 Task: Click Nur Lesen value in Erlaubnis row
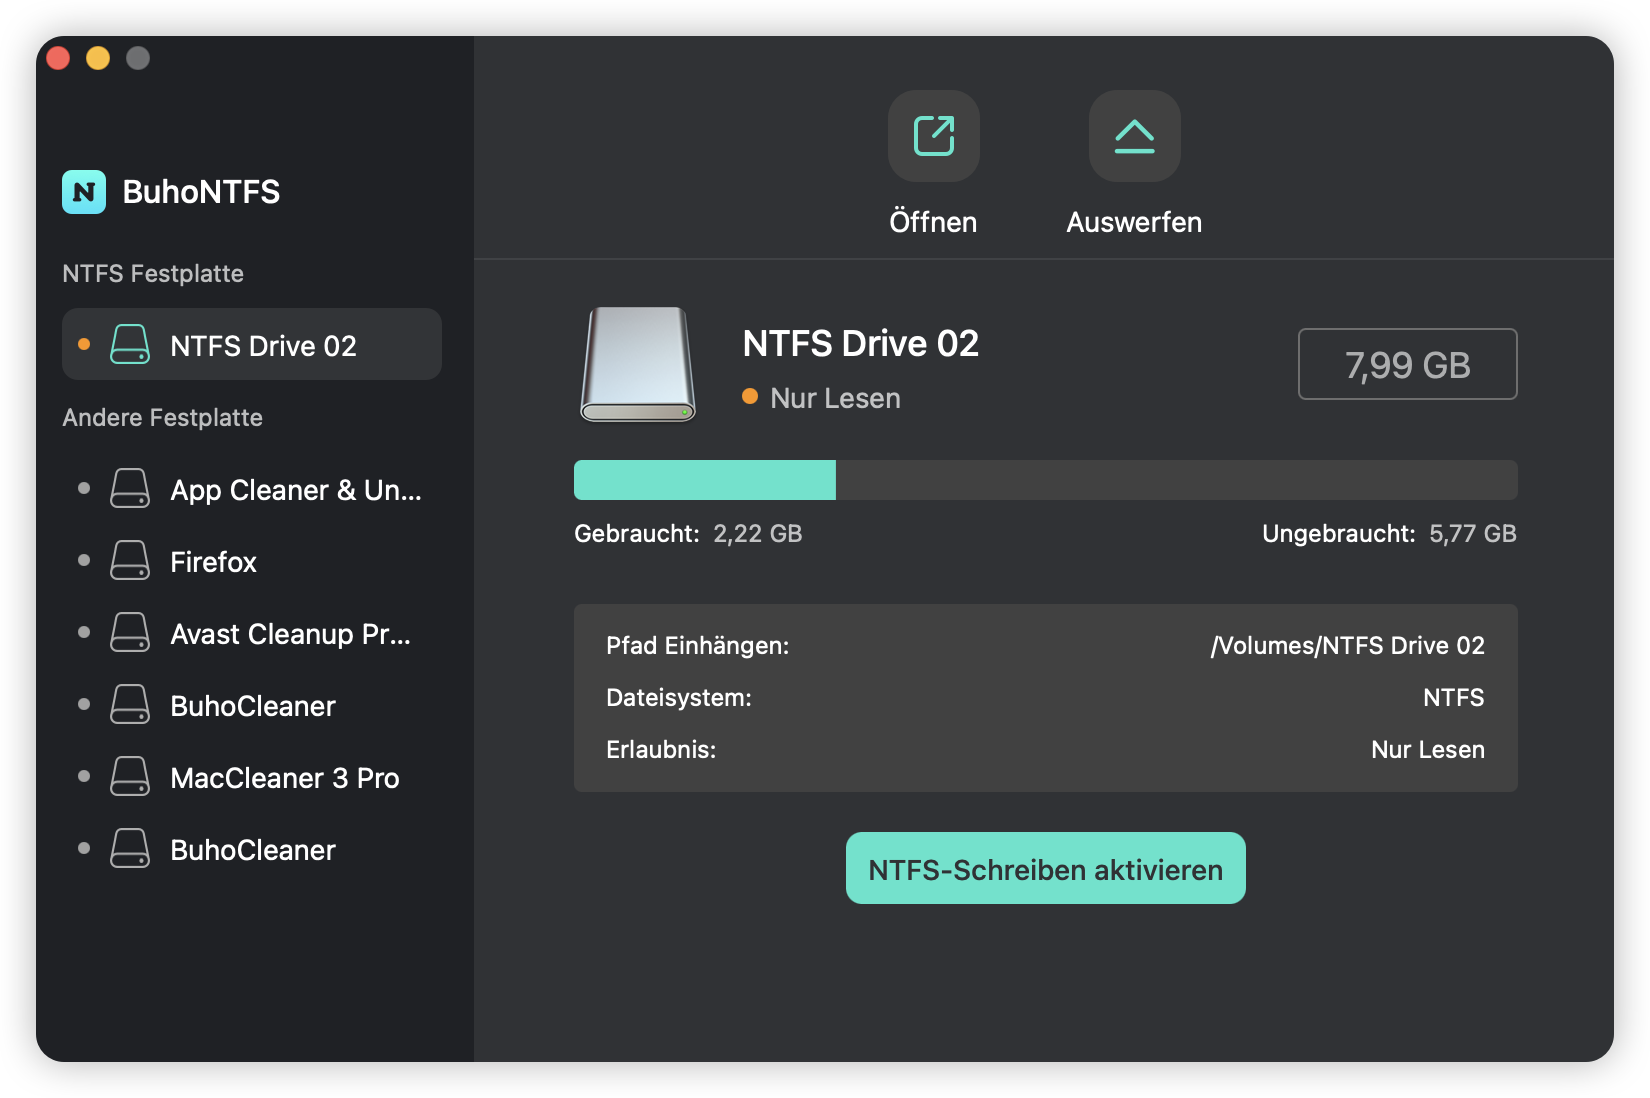pos(1428,749)
